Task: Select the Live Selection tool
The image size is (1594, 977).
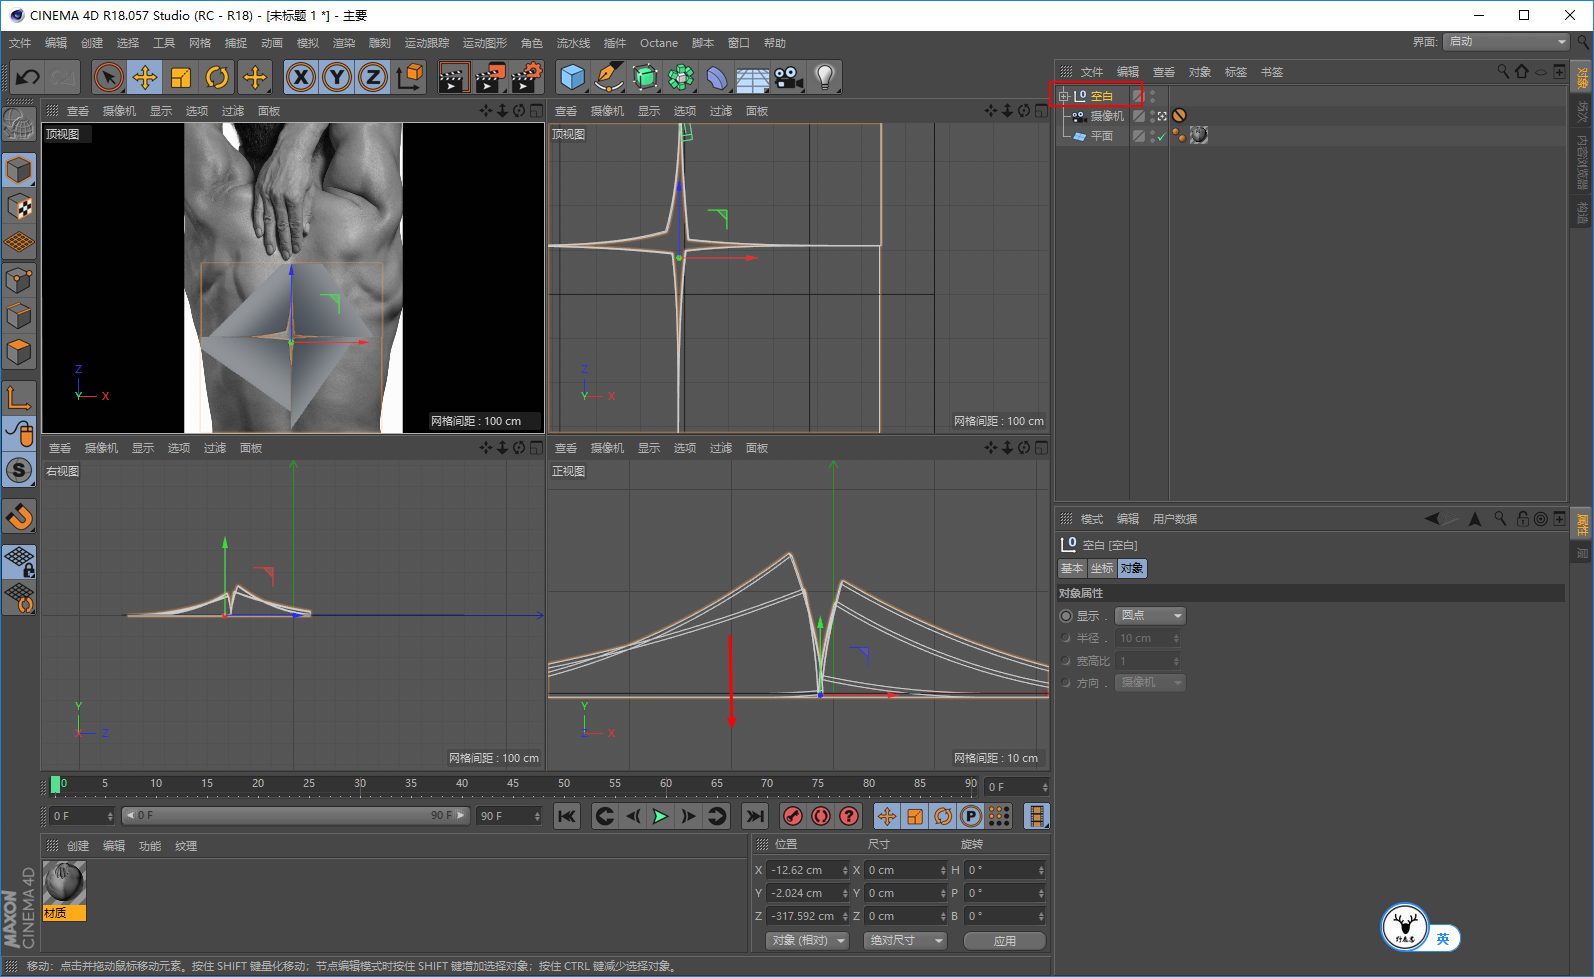Action: click(x=109, y=77)
